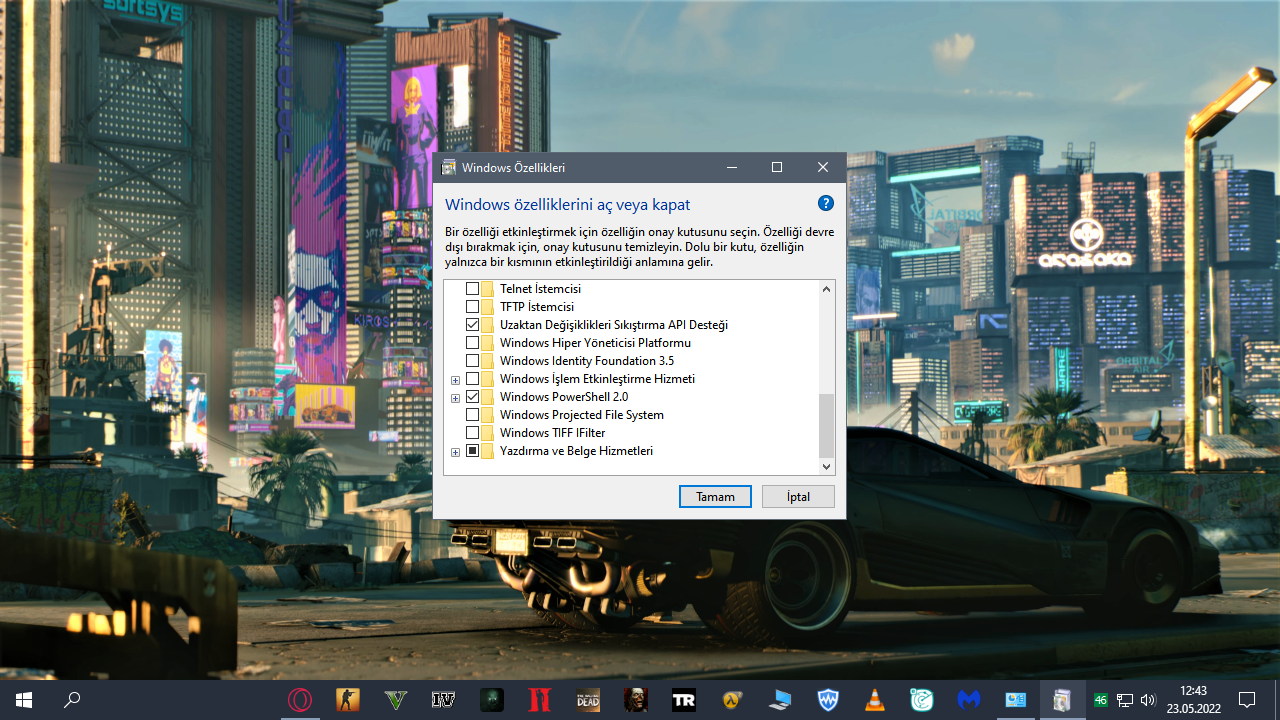1280x720 pixels.
Task: Expand Windows İşlem Etkinleştirme Hizmeti node
Action: pyautogui.click(x=455, y=380)
